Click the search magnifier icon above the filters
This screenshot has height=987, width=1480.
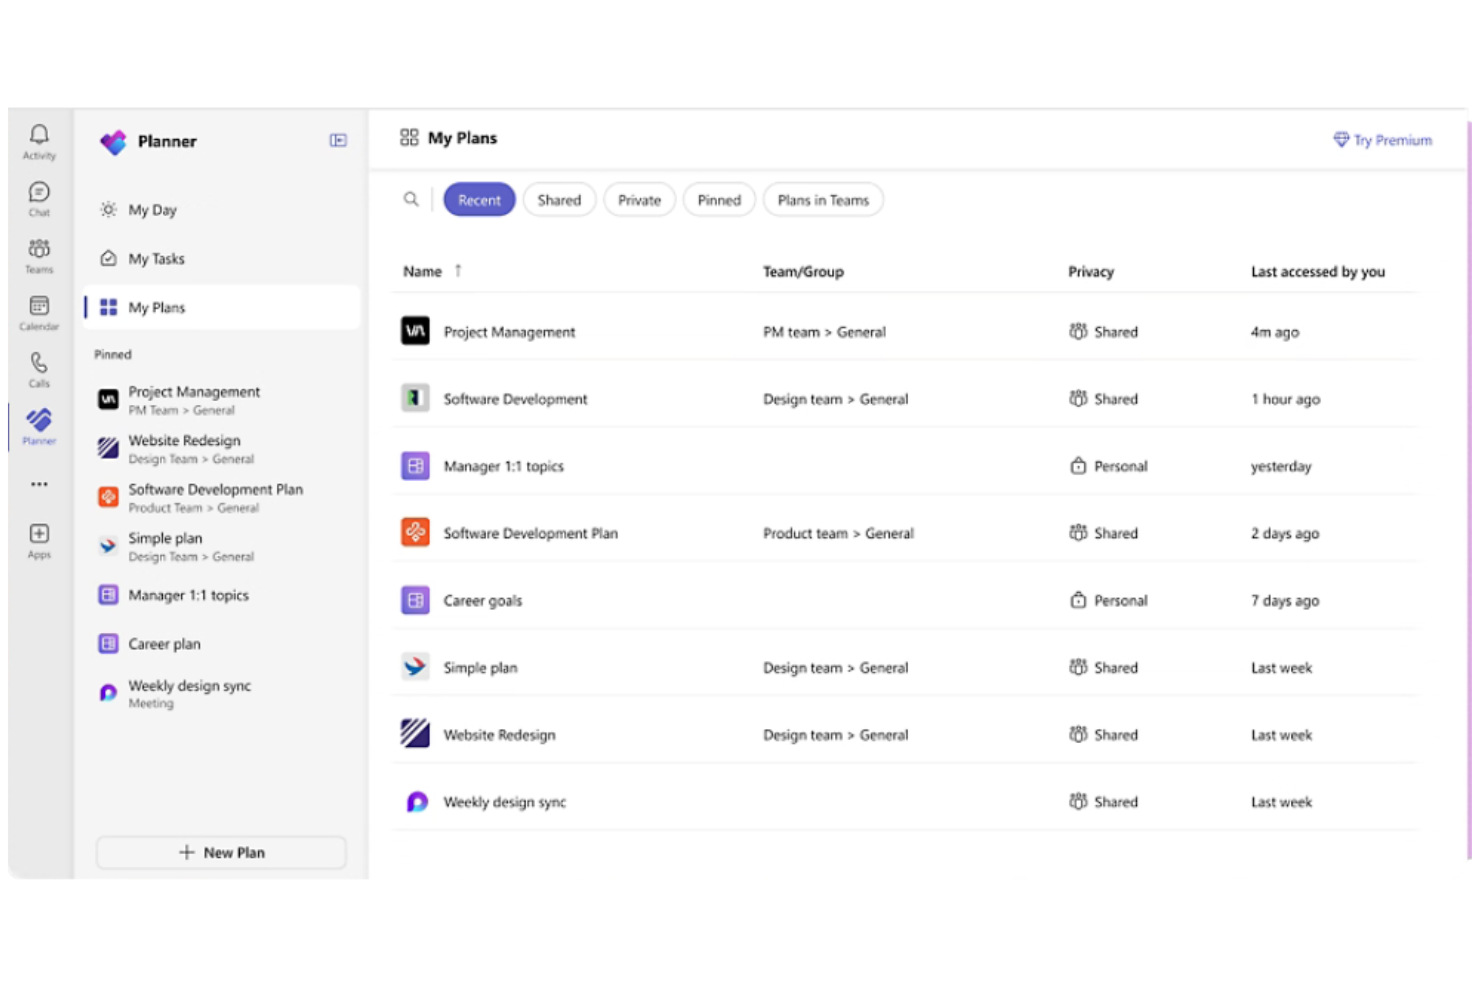412,199
